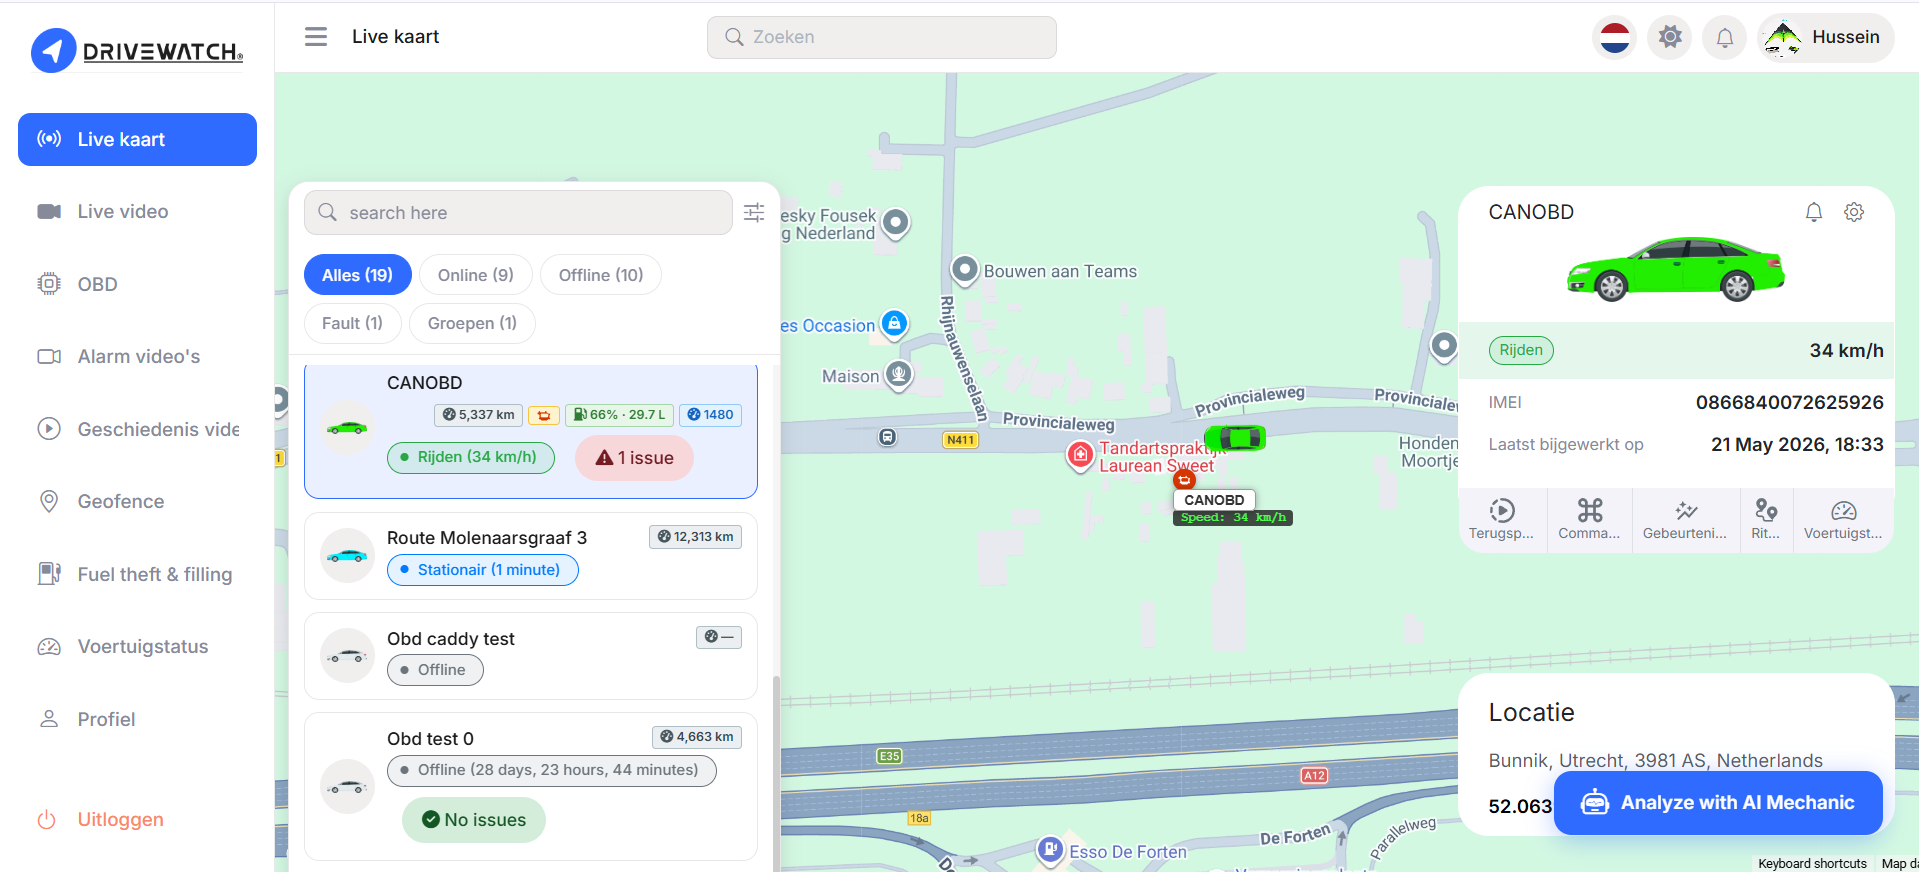Click the Occasion shop map marker
Viewport: 1919px width, 872px height.
click(895, 324)
